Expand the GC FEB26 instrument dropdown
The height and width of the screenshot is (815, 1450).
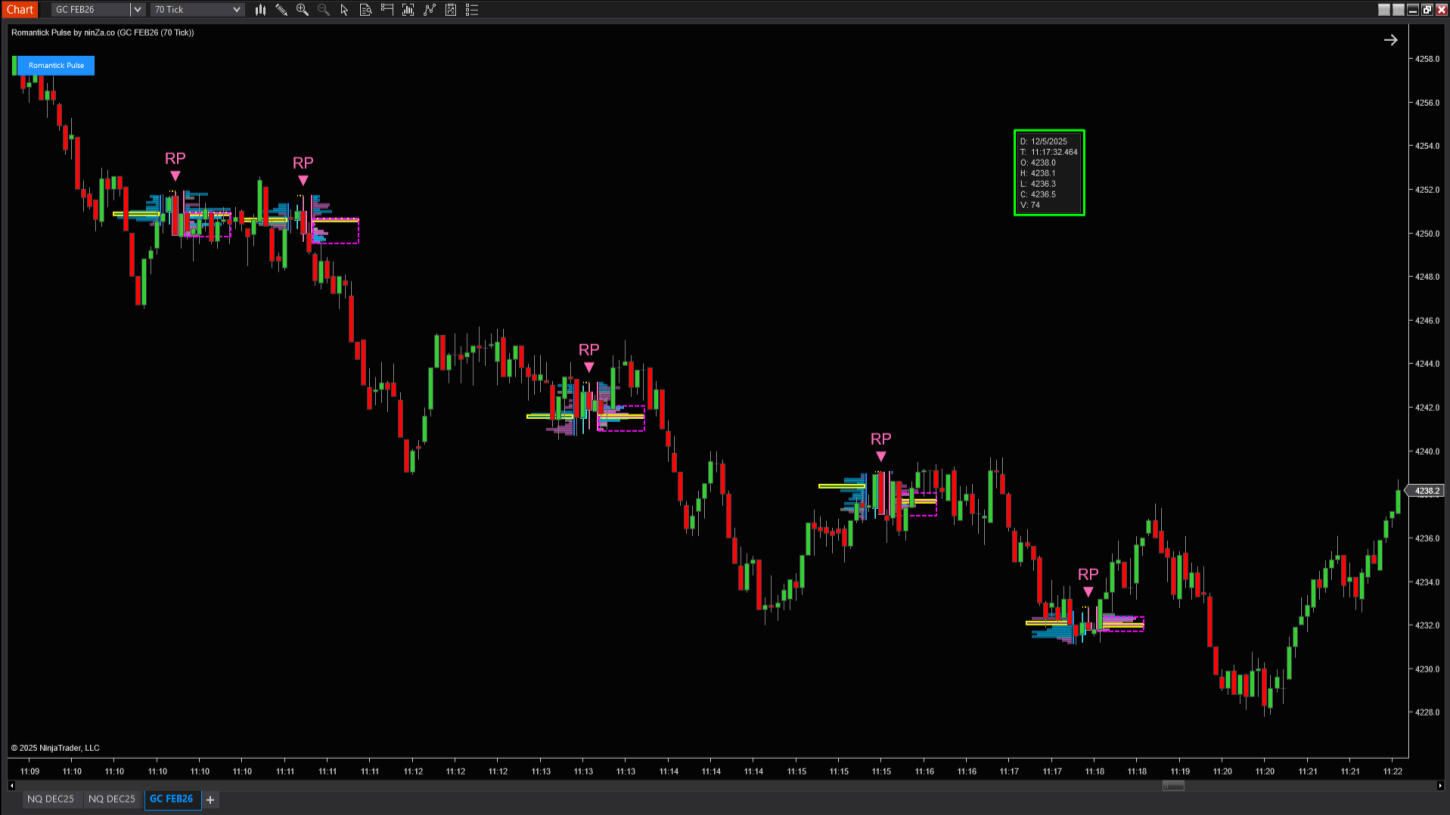point(138,10)
